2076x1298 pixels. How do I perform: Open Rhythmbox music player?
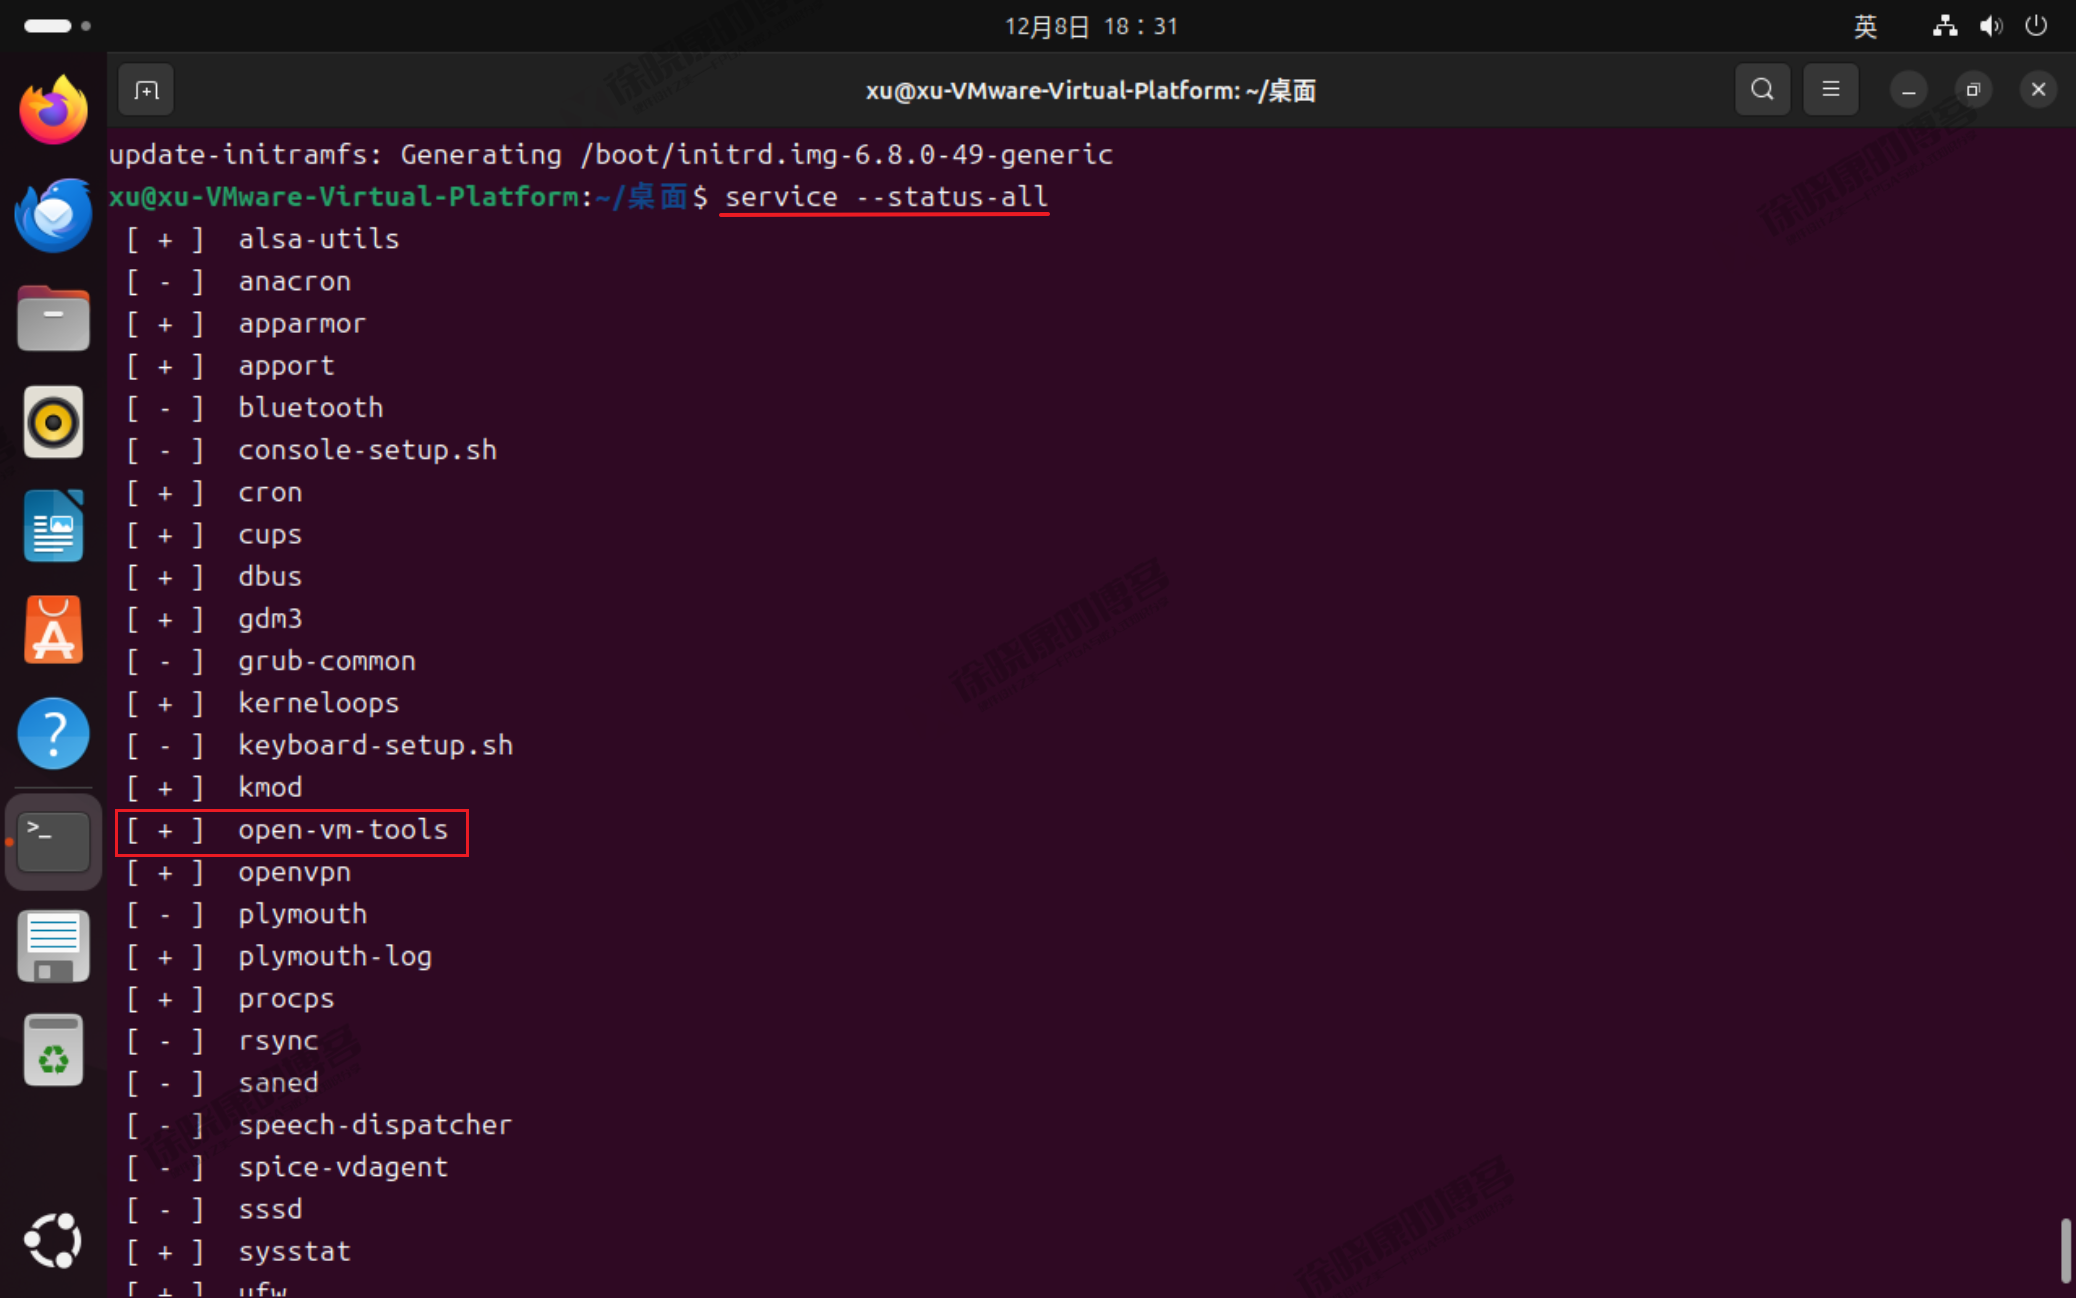pos(53,422)
